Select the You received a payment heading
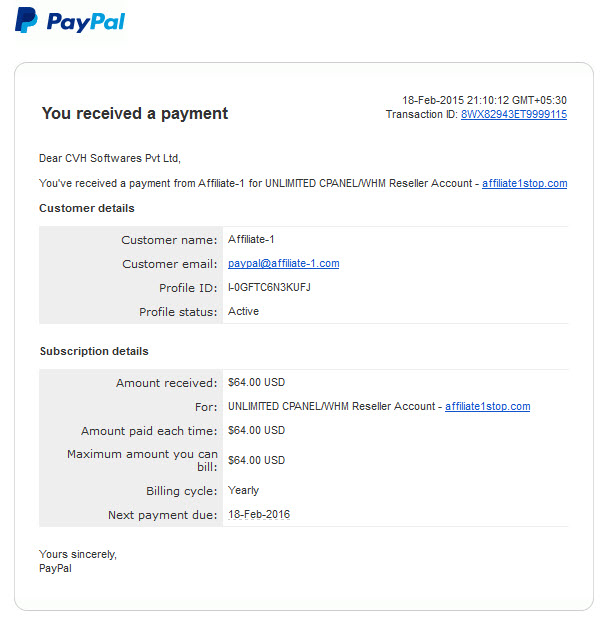 click(x=135, y=114)
